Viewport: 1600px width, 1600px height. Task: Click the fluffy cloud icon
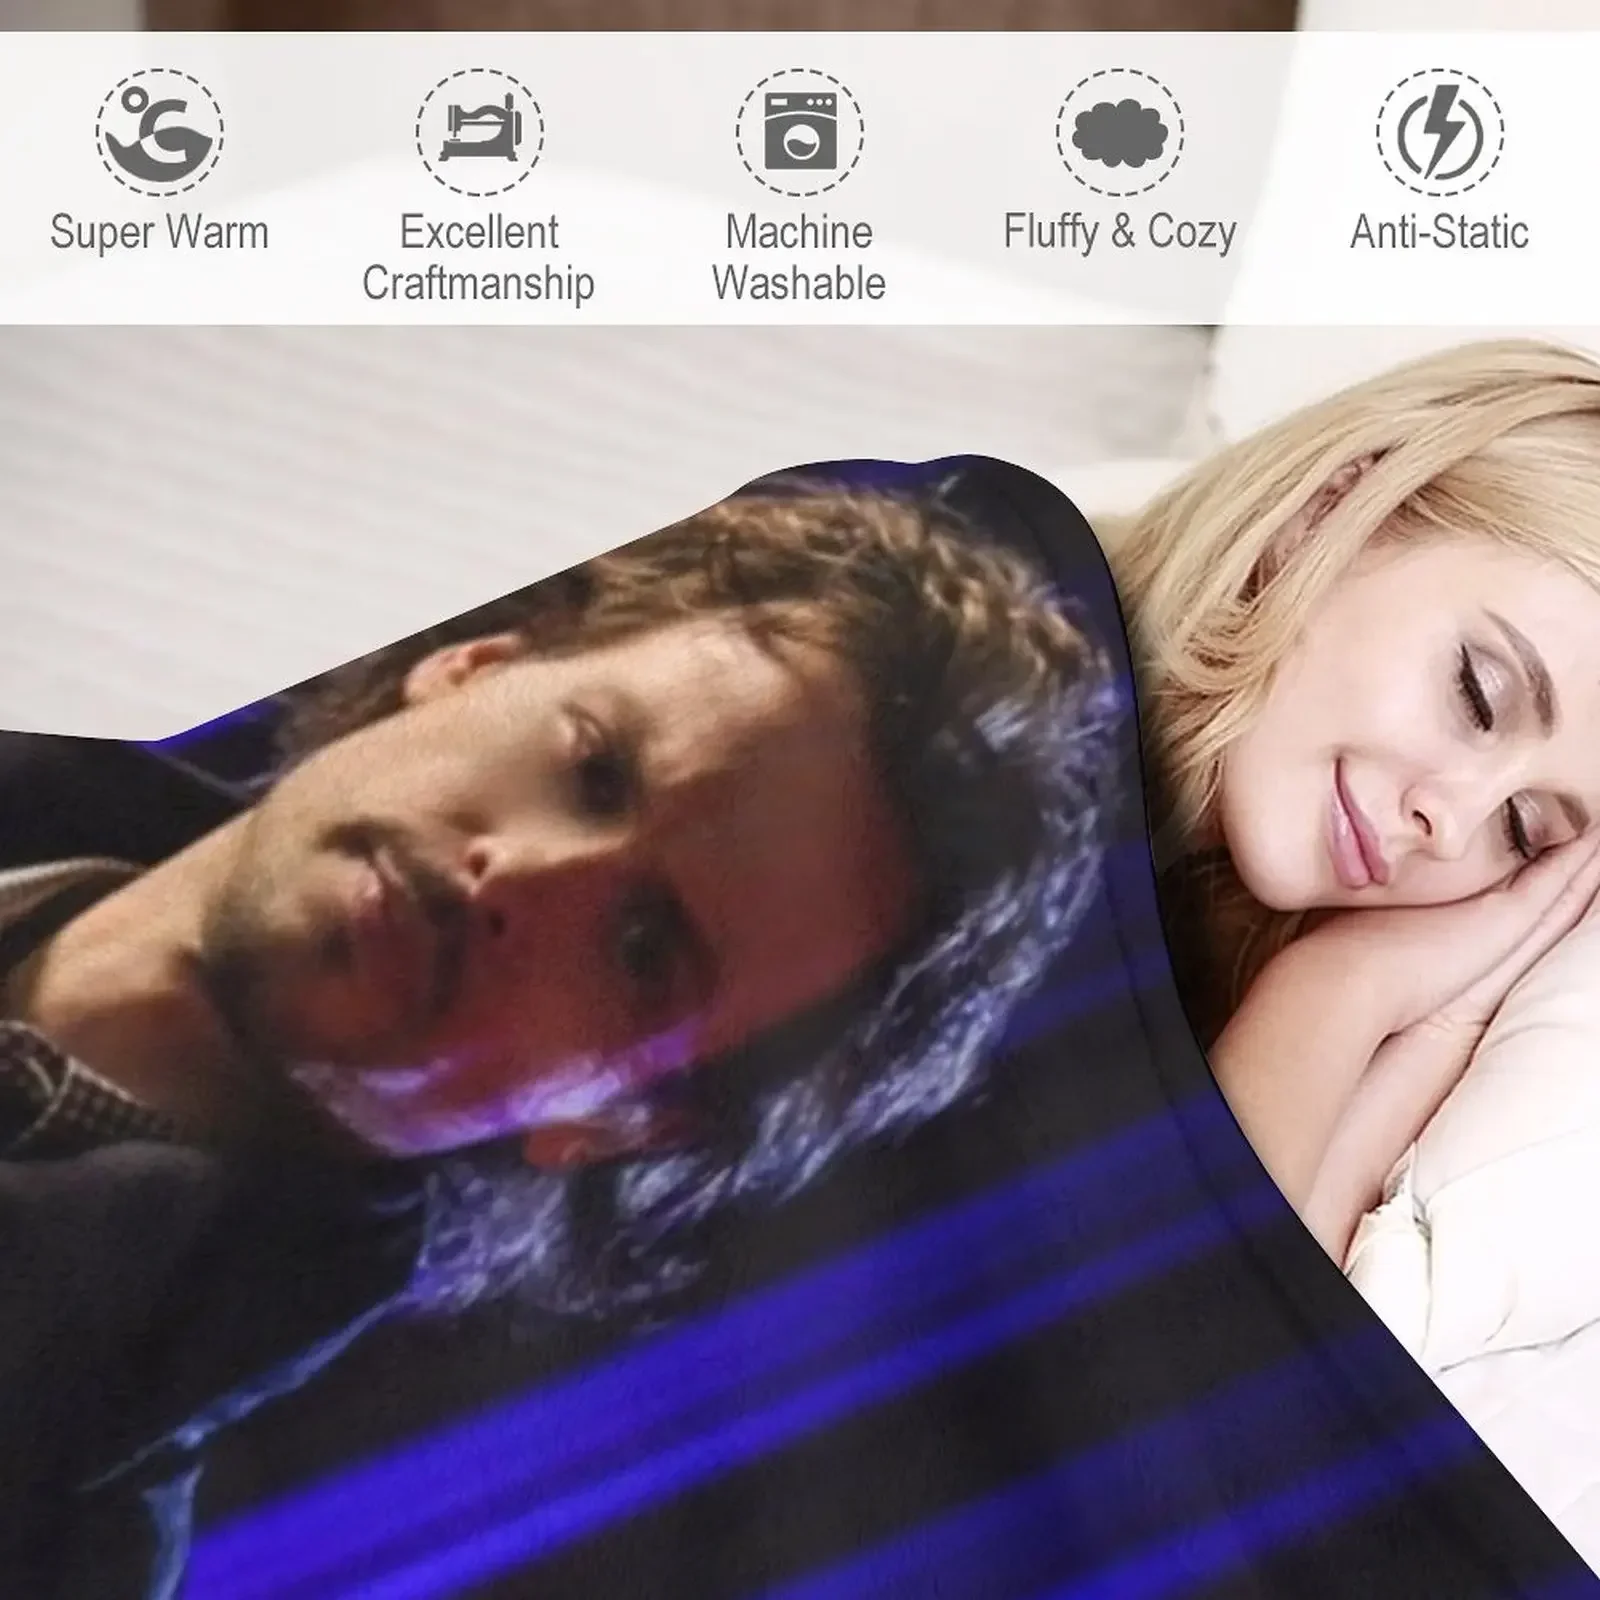pyautogui.click(x=1120, y=131)
